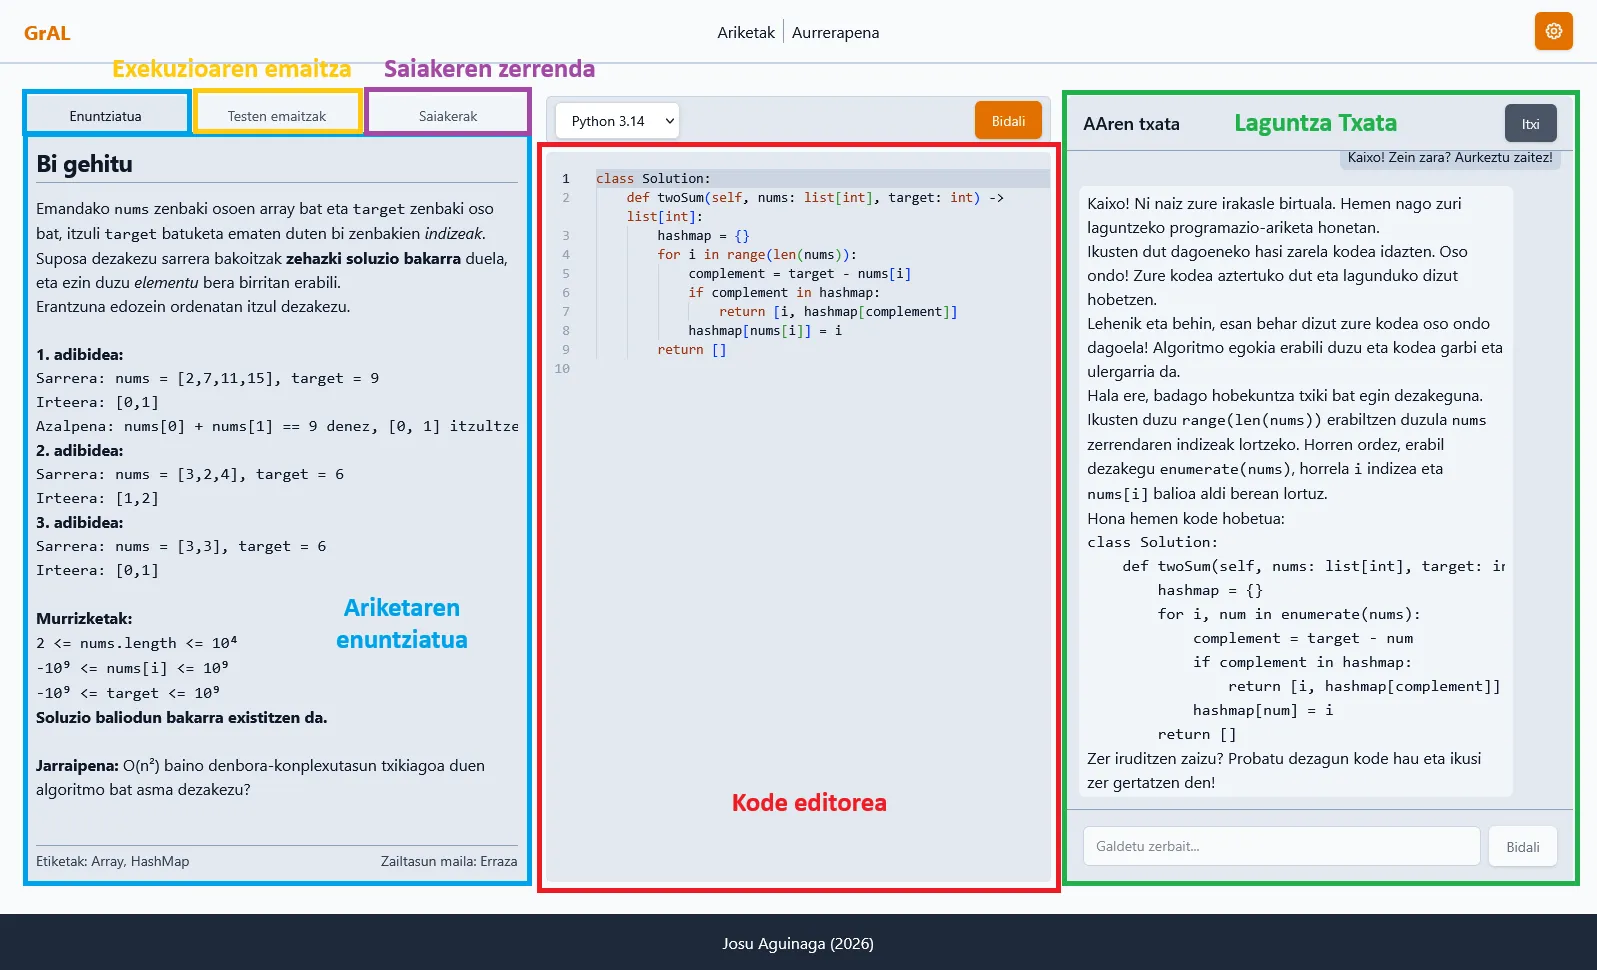
Task: Click the footer 'Josu Aguinaga (2026)' text
Action: [x=798, y=943]
